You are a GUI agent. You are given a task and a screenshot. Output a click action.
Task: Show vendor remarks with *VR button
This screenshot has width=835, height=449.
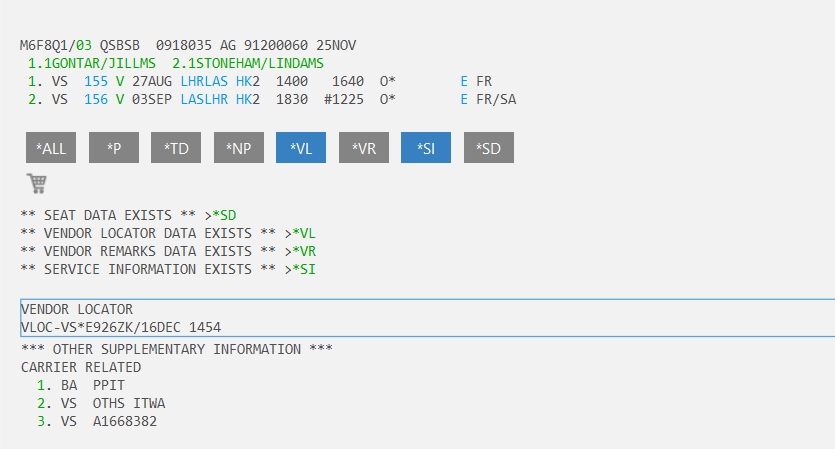click(x=364, y=148)
